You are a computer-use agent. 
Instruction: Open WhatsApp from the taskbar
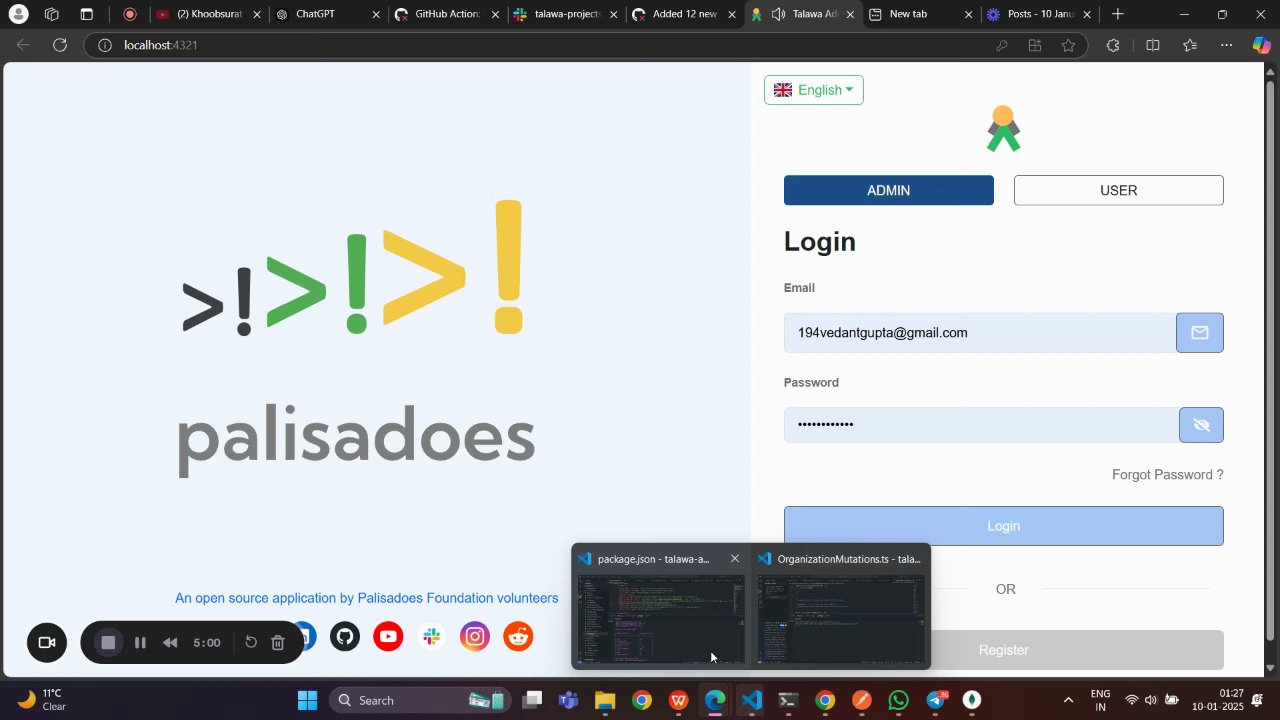(898, 700)
